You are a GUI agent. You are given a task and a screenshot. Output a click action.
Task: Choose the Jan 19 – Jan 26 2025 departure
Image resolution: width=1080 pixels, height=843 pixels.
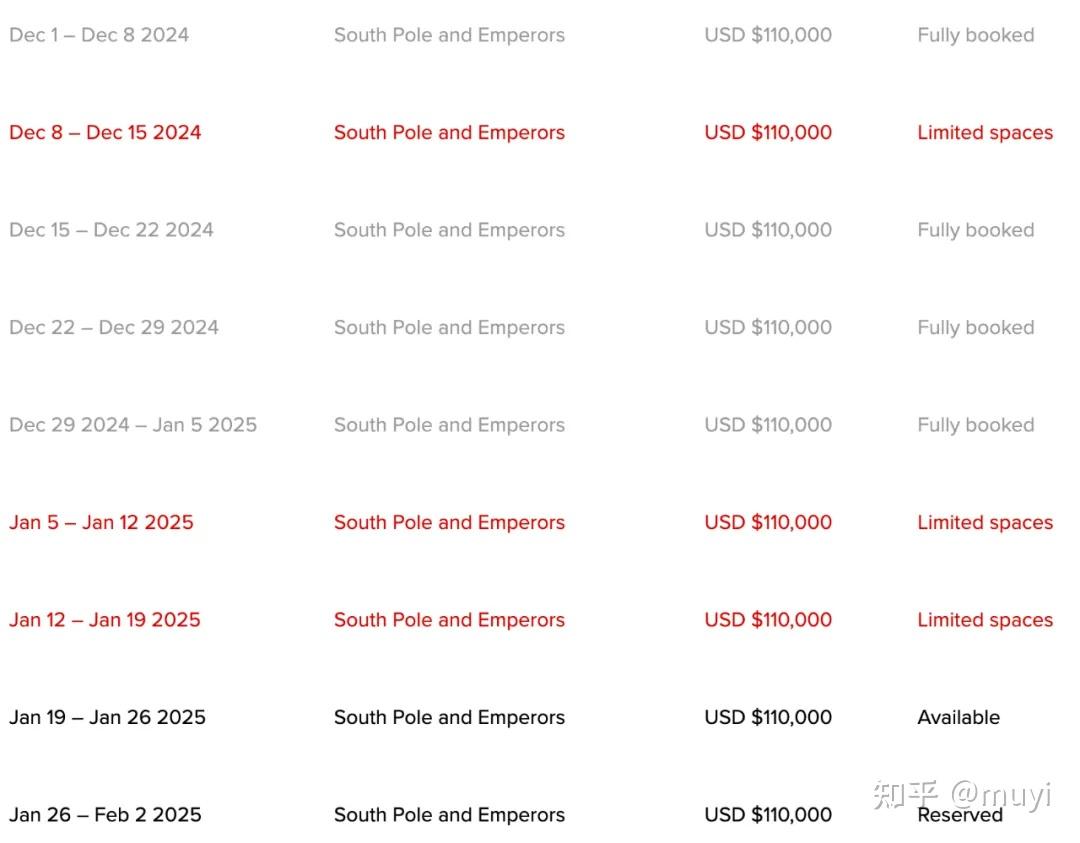coord(107,717)
